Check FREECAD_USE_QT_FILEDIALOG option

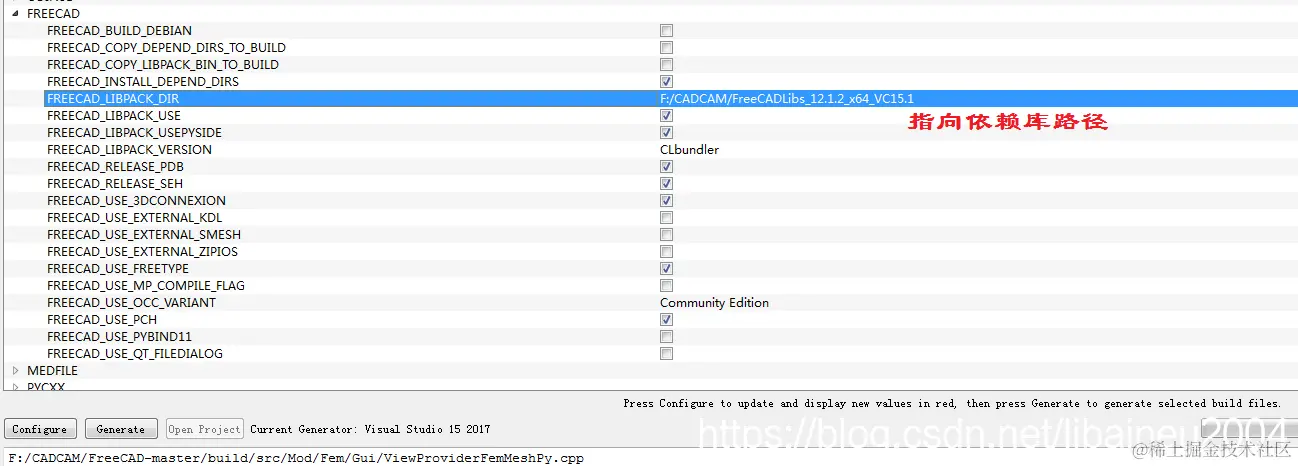666,354
